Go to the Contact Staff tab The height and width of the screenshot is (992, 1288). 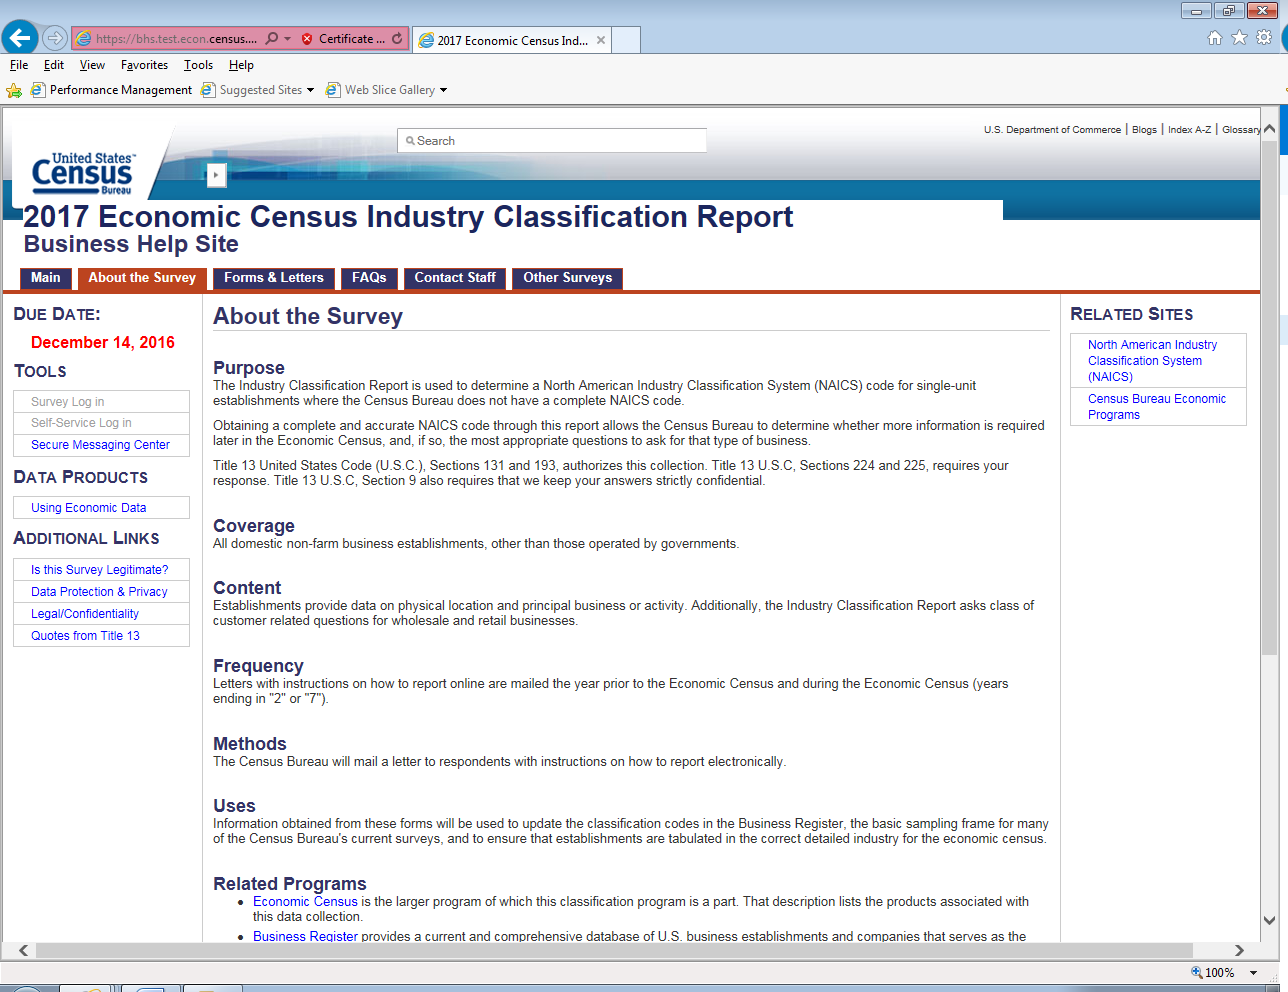click(455, 278)
